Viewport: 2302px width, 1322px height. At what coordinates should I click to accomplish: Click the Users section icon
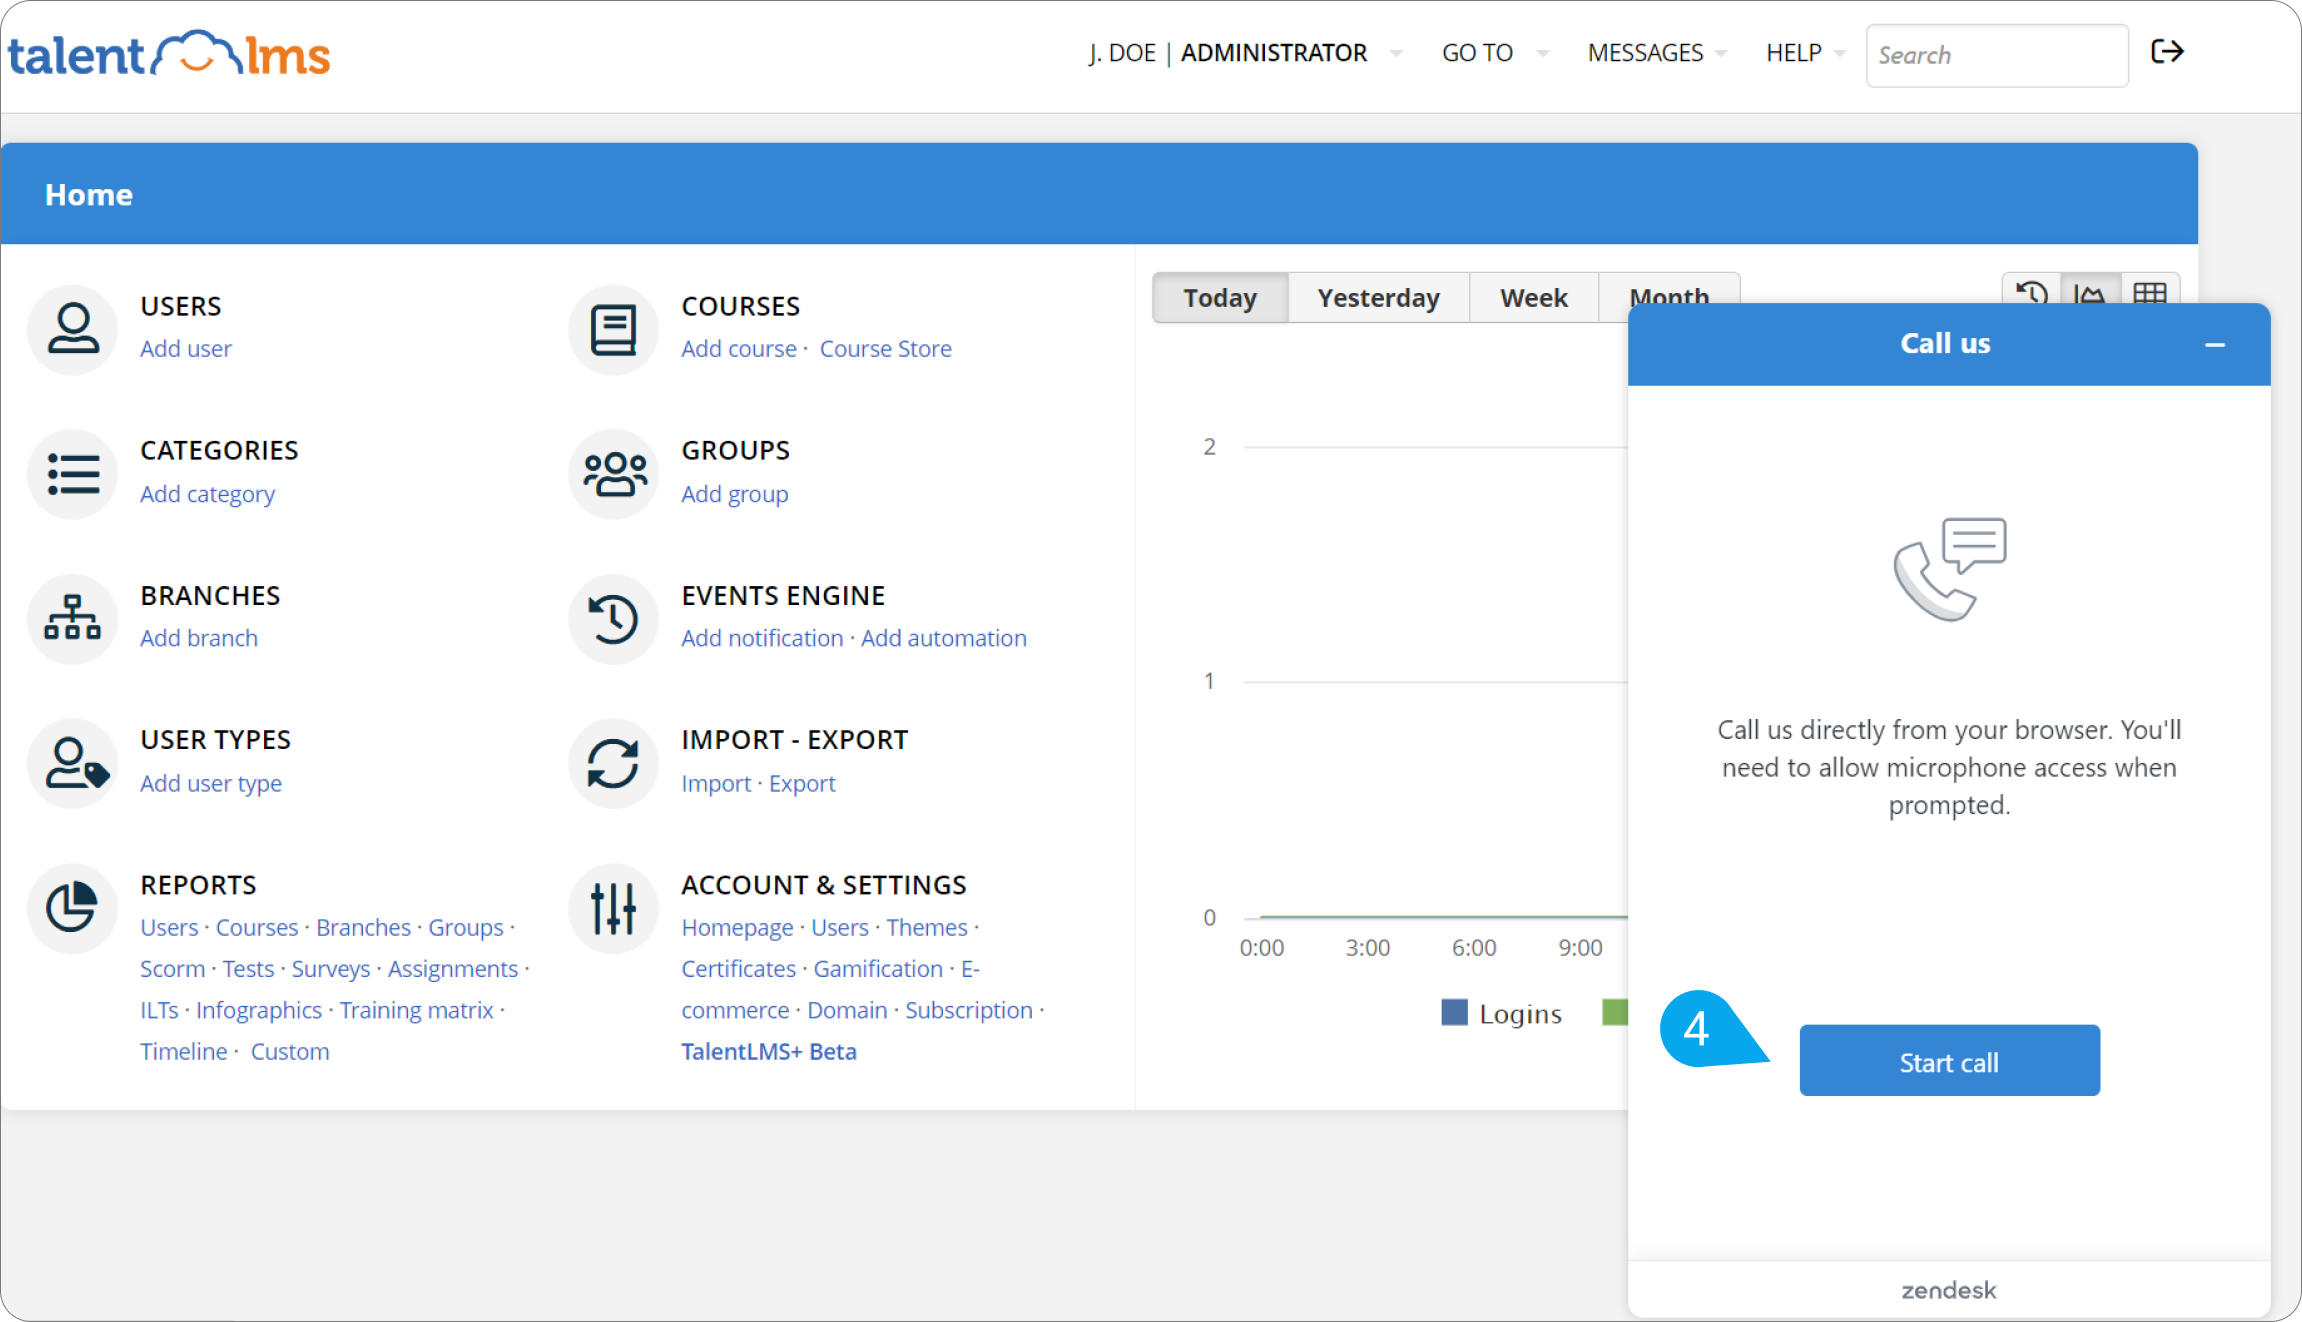73,329
